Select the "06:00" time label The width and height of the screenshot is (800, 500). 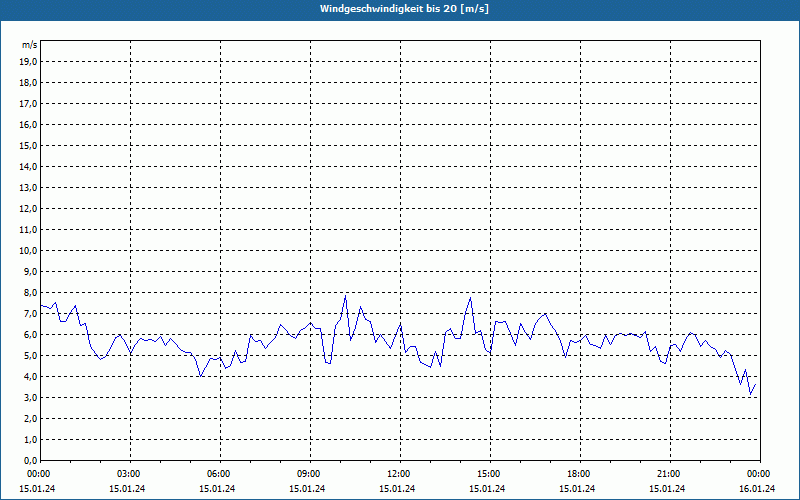coord(220,474)
